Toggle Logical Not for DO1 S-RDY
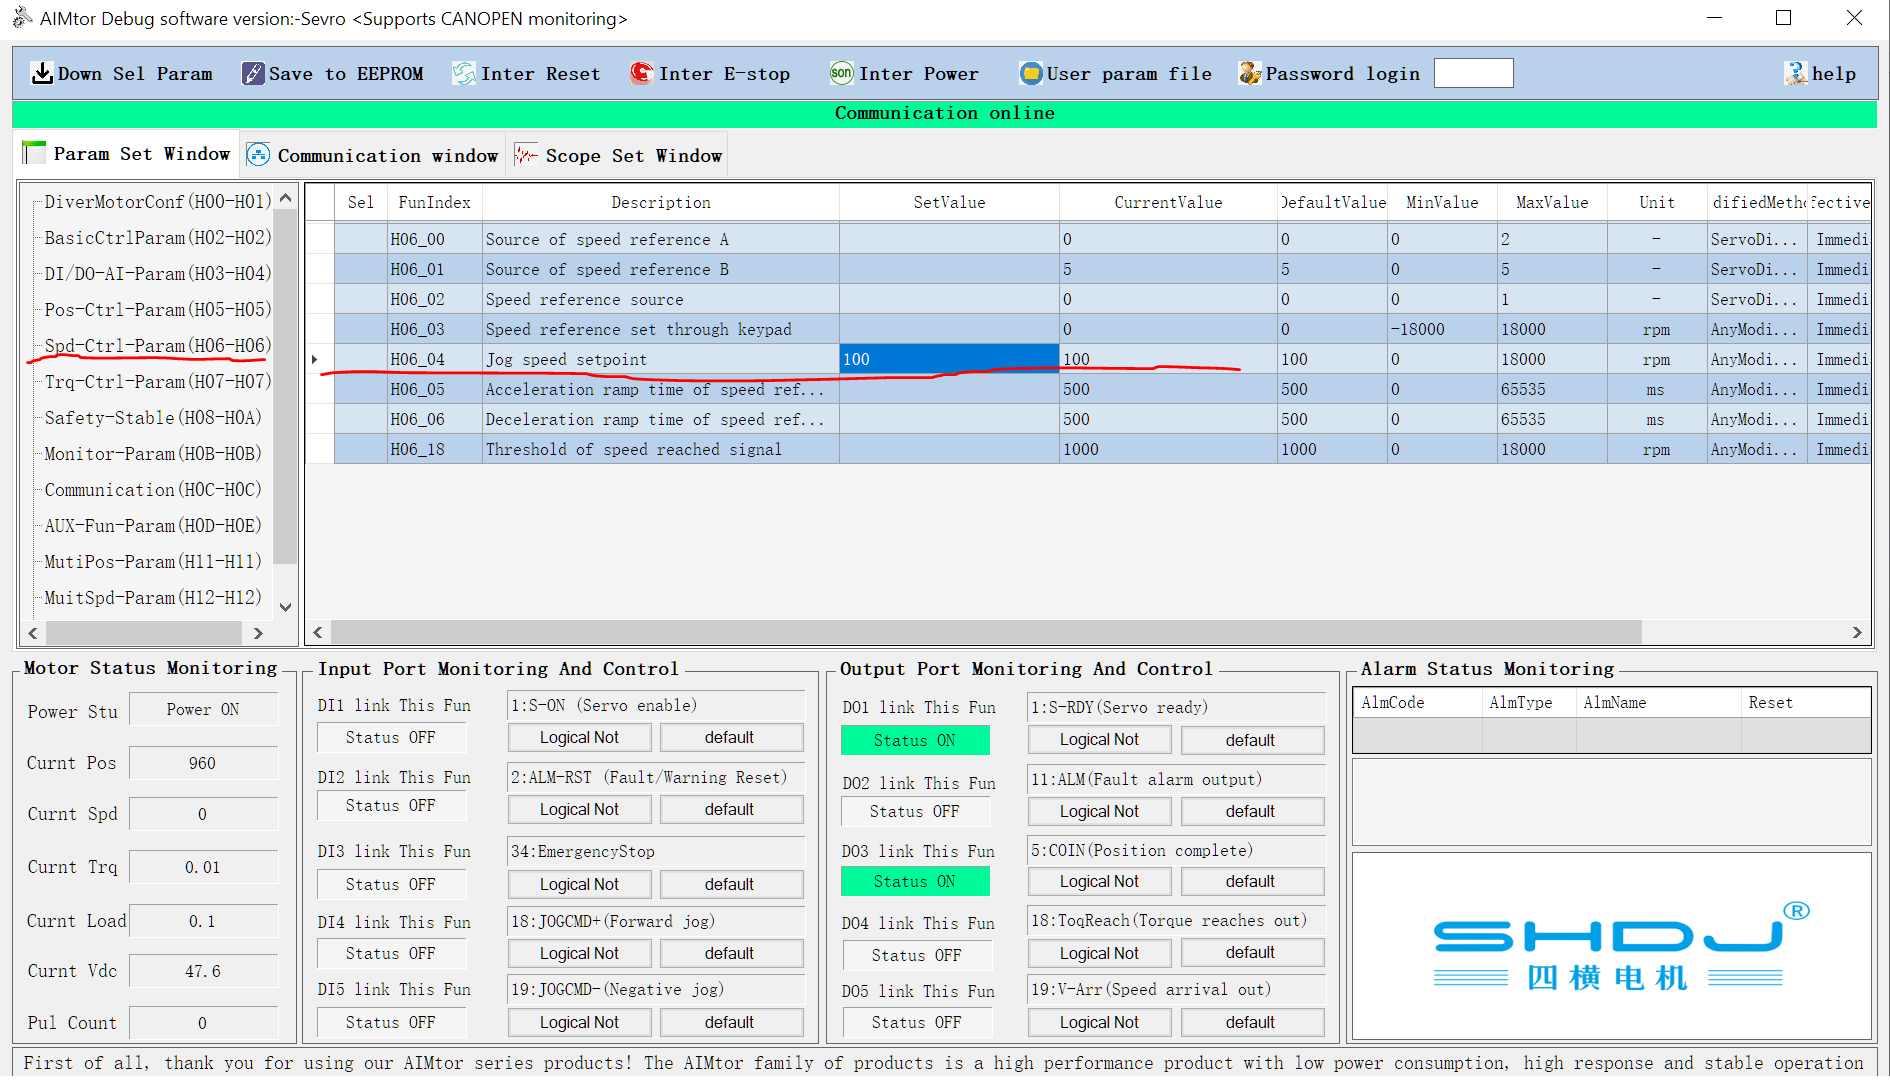1890x1082 pixels. (1099, 740)
